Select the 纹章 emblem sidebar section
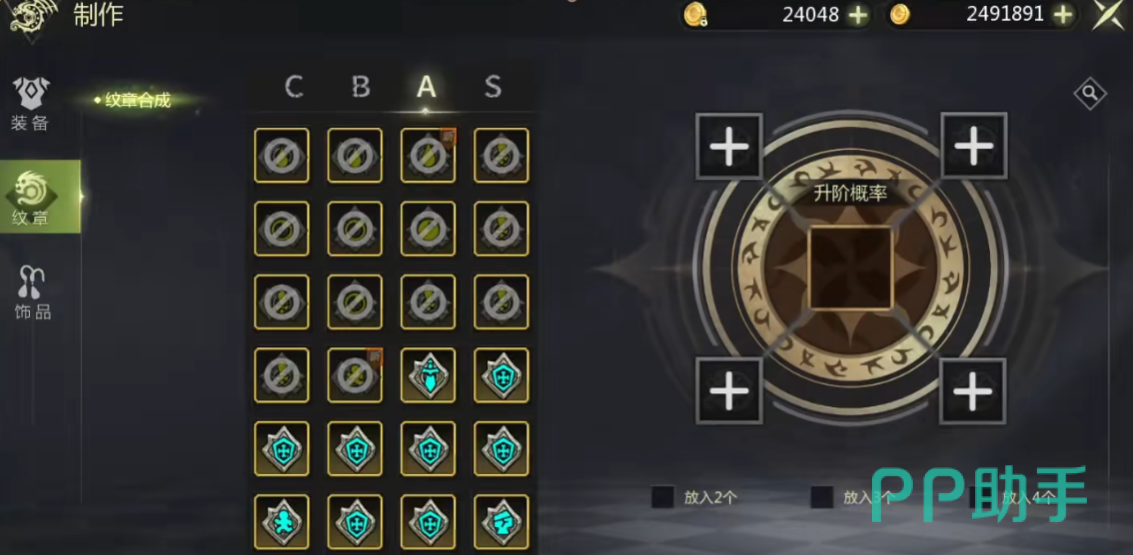The width and height of the screenshot is (1133, 555). click(x=40, y=197)
